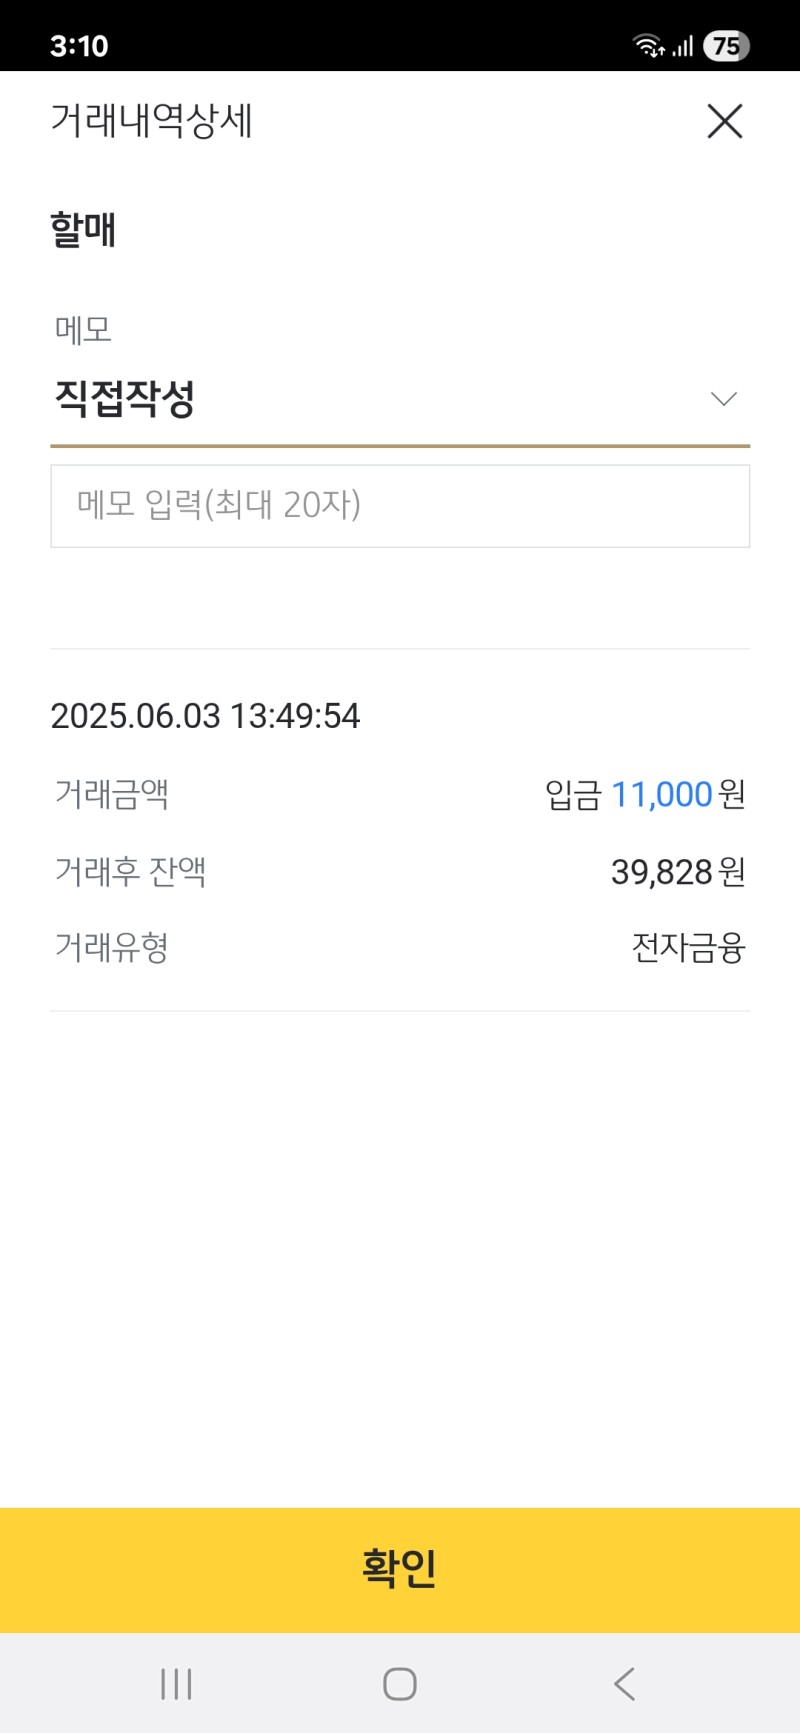
Task: Tap the battery level 75 indicator
Action: (726, 46)
